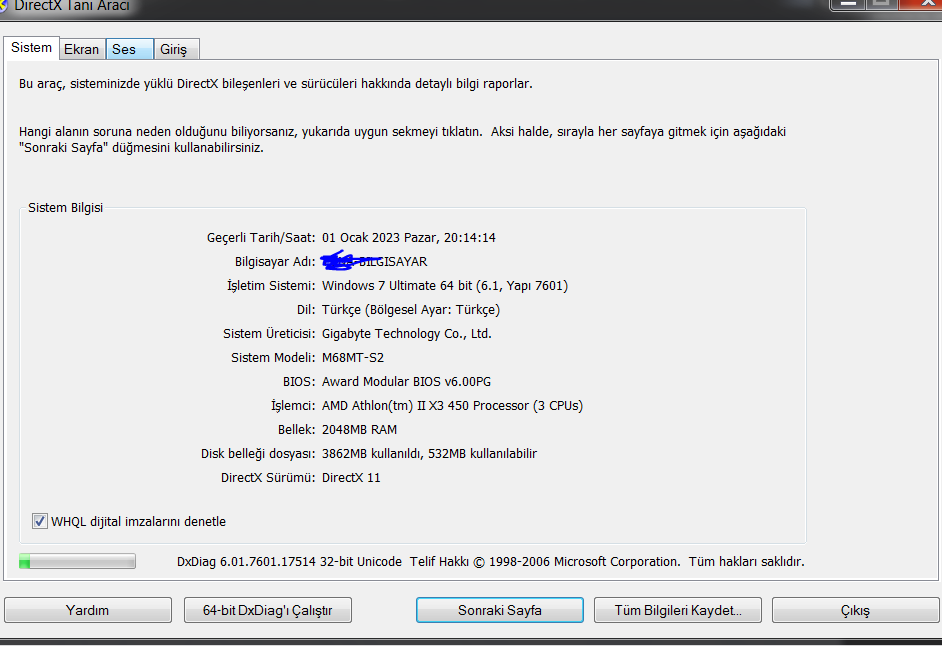Viewport: 942px width, 646px height.
Task: Click 'Gigabyte Technology Co., Ltd.' value
Action: 407,334
